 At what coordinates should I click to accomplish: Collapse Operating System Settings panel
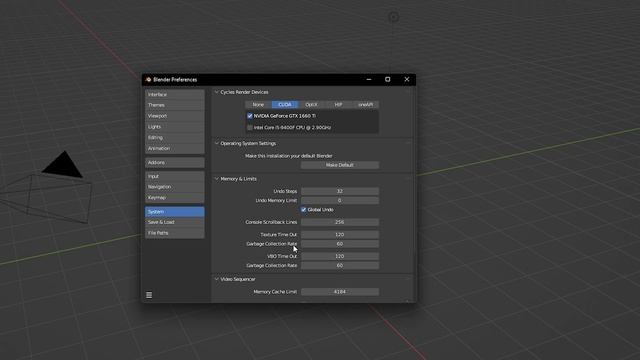pos(217,143)
